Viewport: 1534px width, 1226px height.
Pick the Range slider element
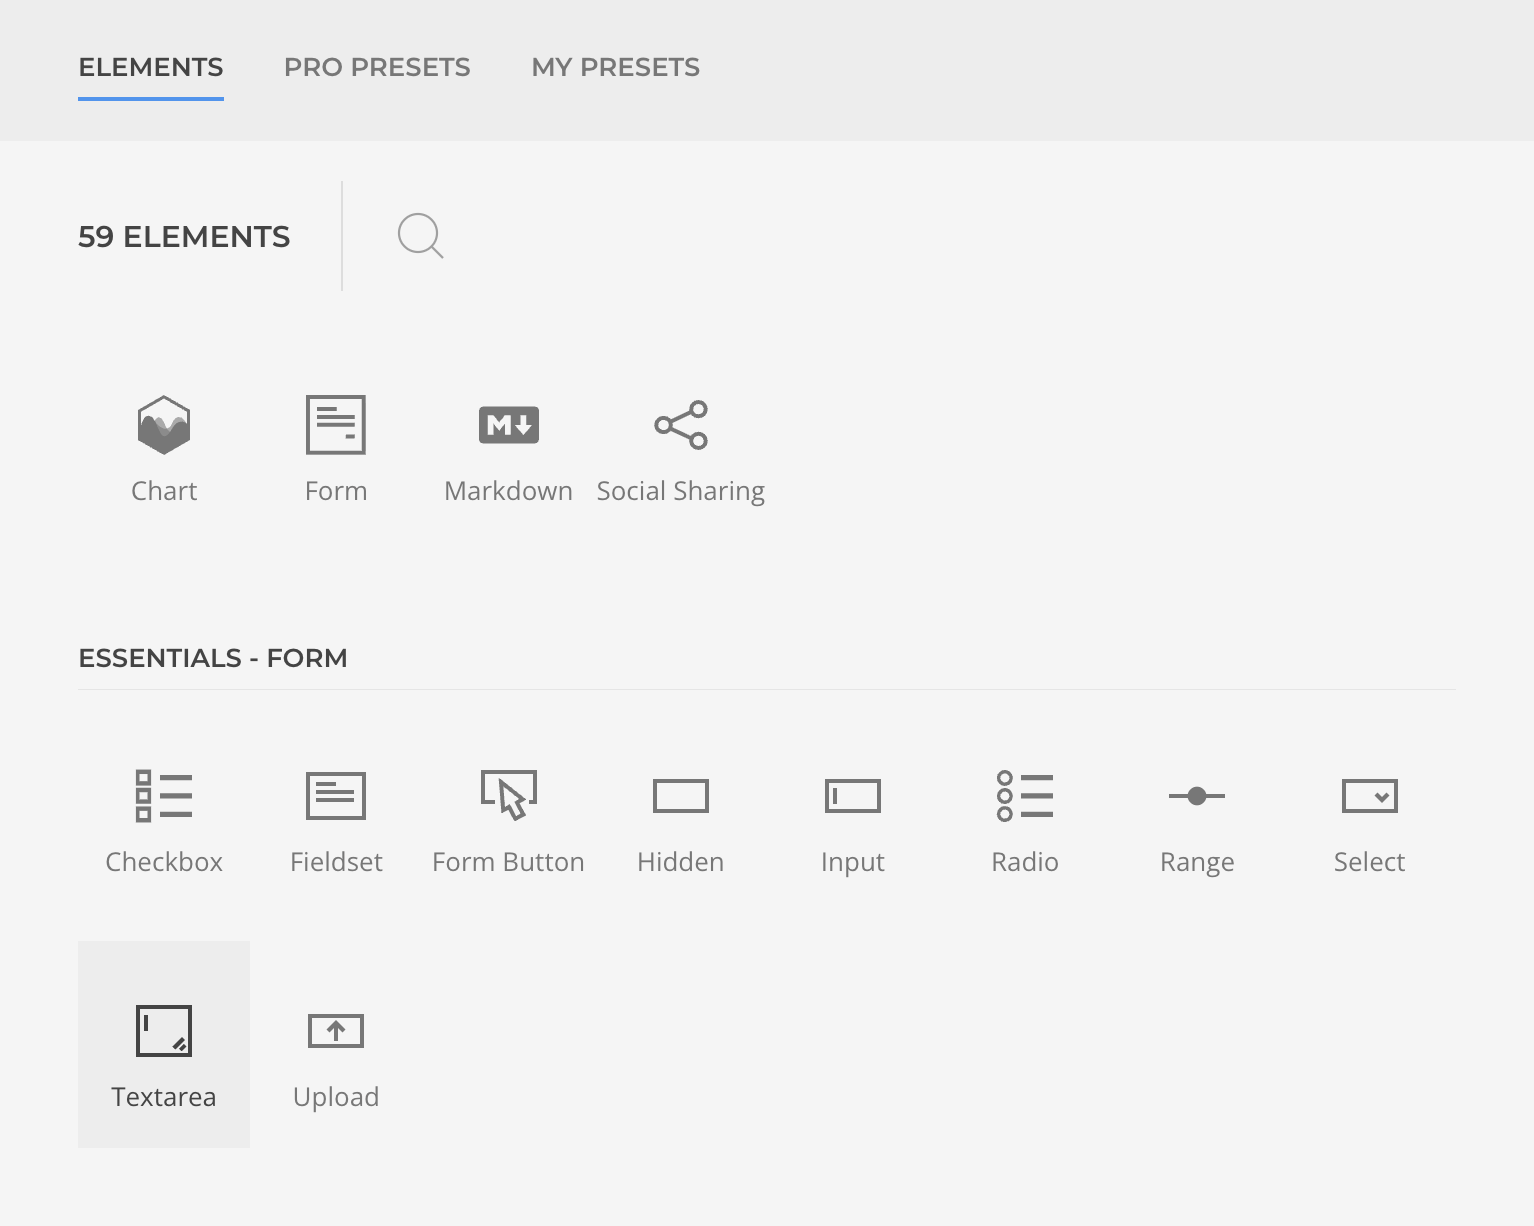coord(1196,820)
